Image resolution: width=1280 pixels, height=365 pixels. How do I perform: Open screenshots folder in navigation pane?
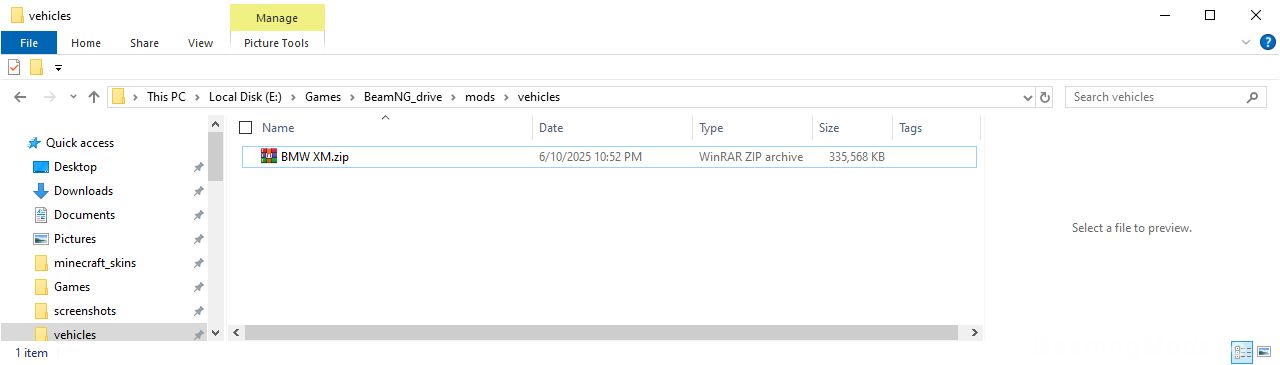click(85, 311)
